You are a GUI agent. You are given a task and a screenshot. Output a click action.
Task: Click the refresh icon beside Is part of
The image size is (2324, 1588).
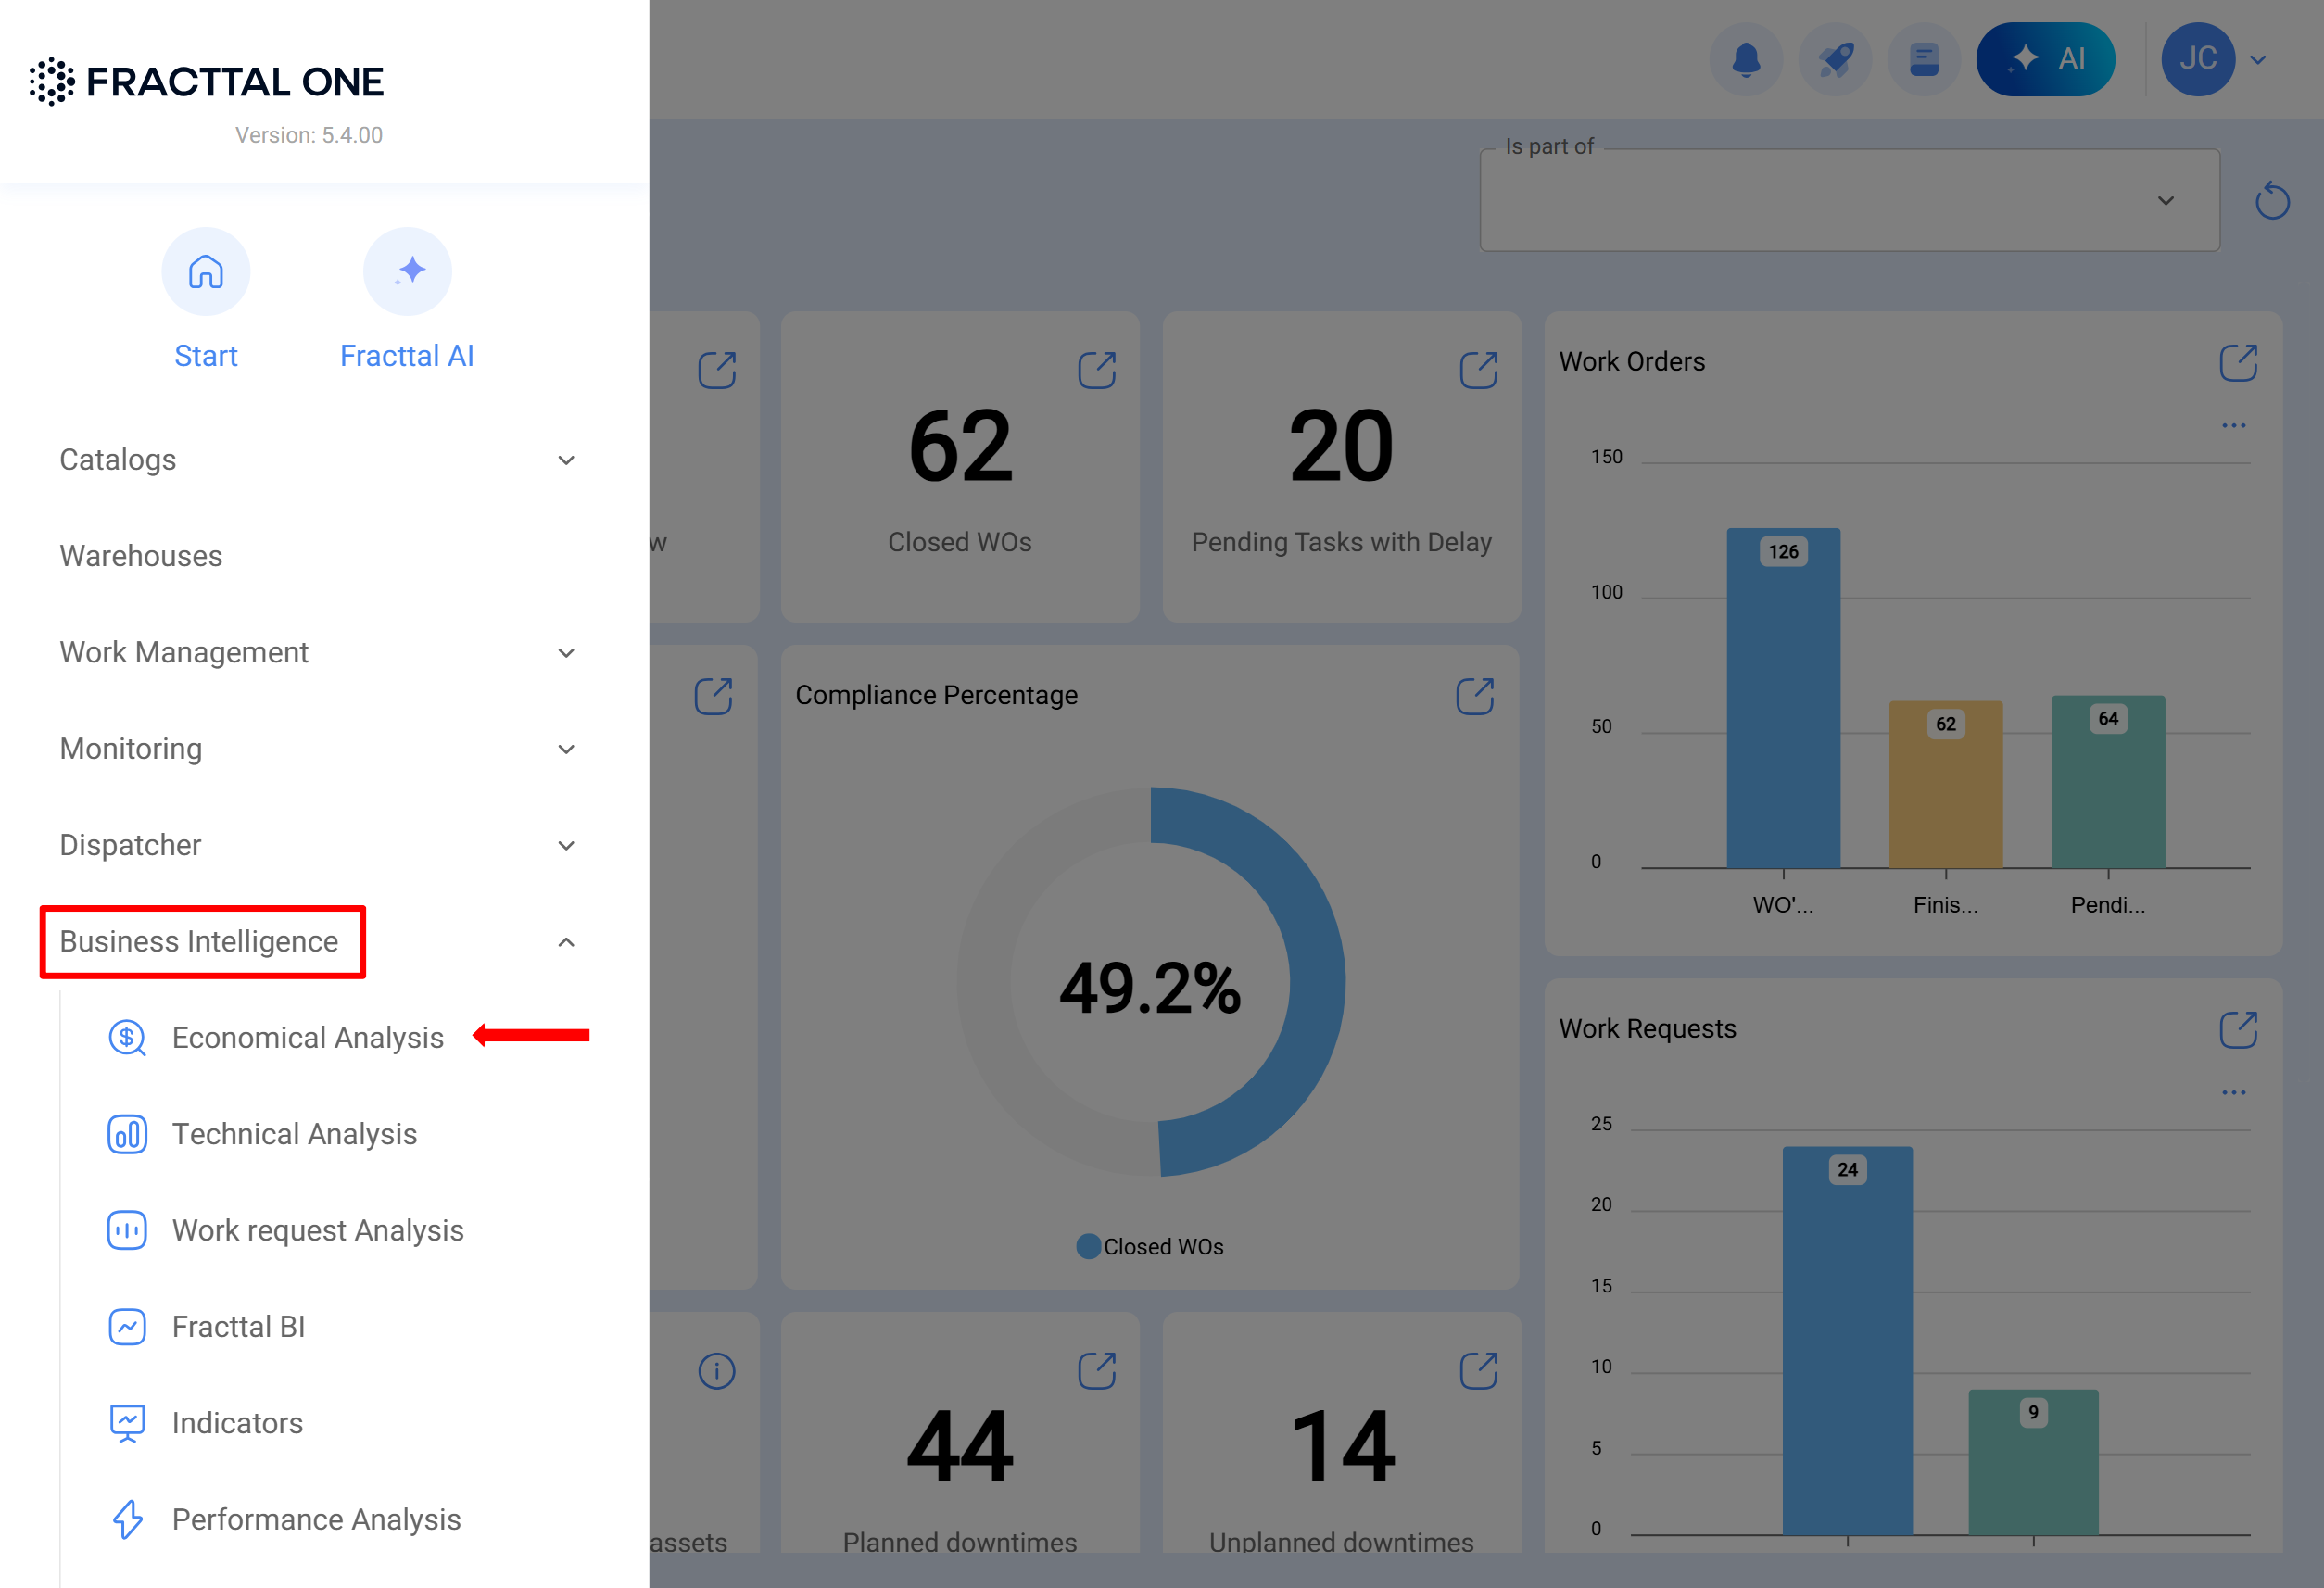tap(2272, 201)
